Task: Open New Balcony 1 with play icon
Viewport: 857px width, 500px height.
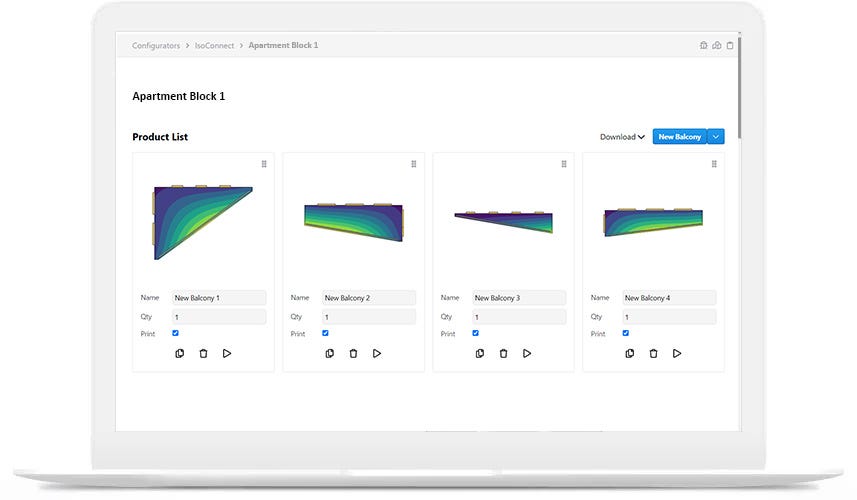Action: (x=227, y=354)
